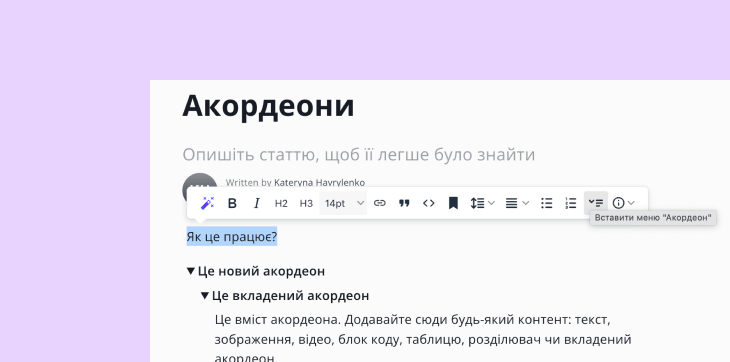Toggle bold formatting
Viewport: 730px width, 362px height.
click(x=232, y=203)
